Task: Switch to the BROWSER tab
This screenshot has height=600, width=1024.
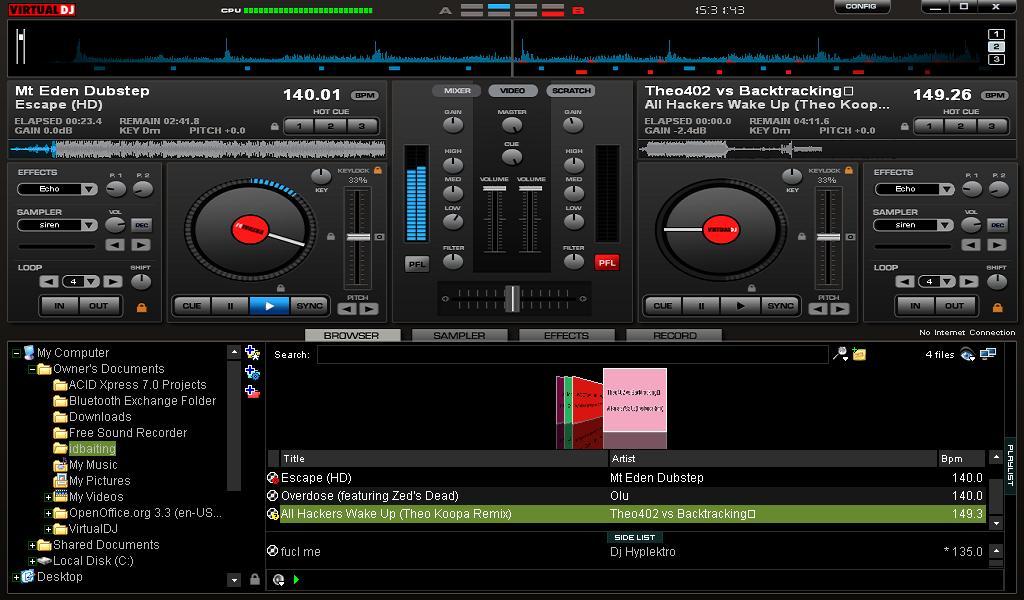Action: tap(351, 335)
